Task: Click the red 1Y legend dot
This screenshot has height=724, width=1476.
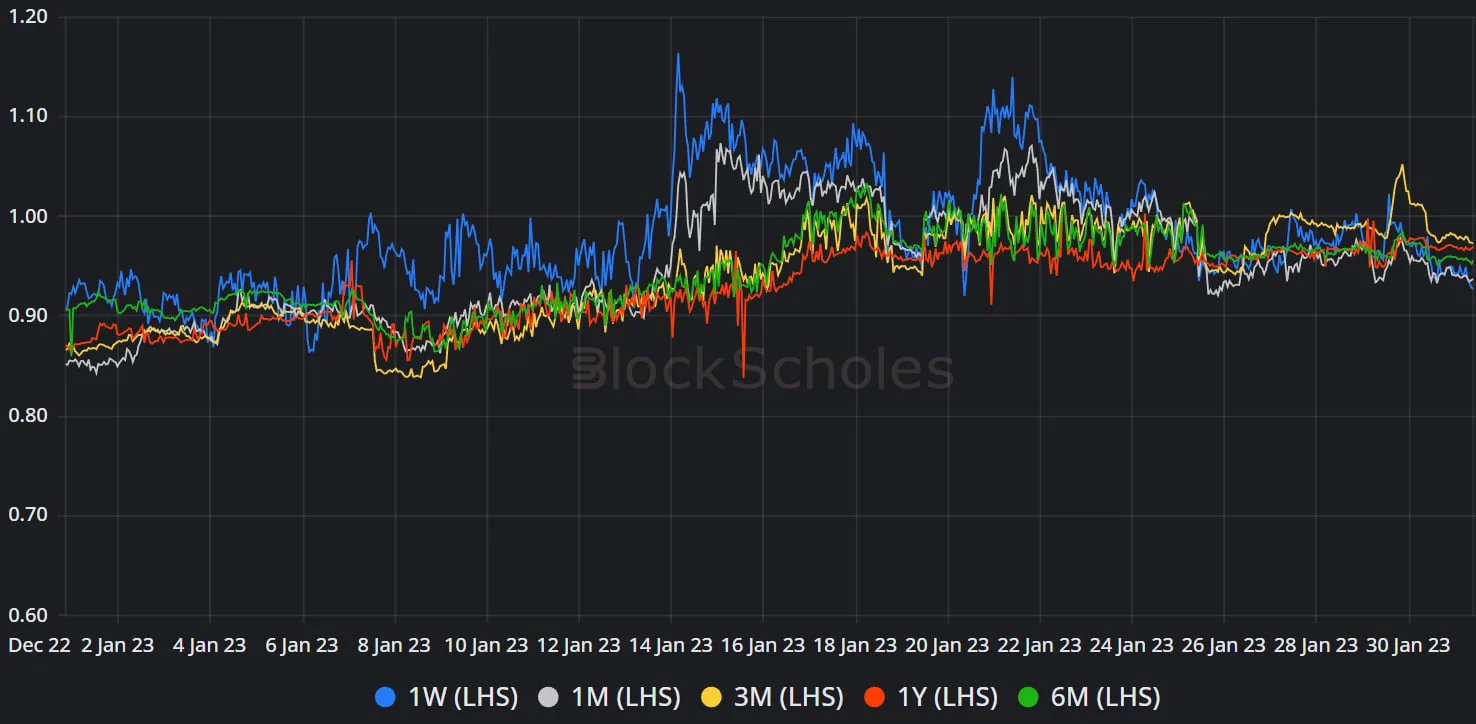Action: pos(873,697)
